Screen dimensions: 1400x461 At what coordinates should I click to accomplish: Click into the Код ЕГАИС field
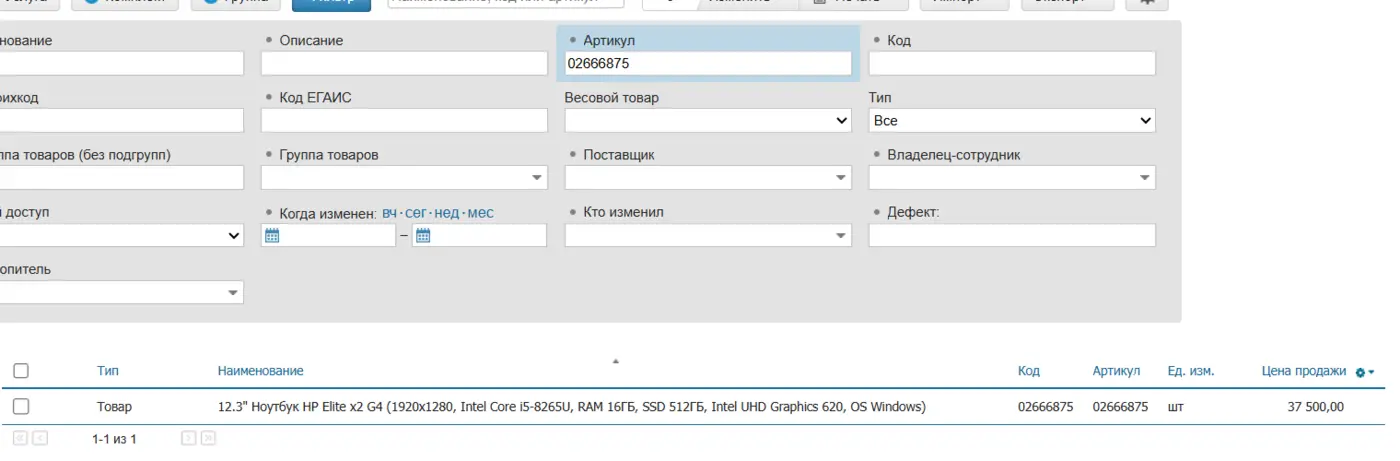(404, 120)
